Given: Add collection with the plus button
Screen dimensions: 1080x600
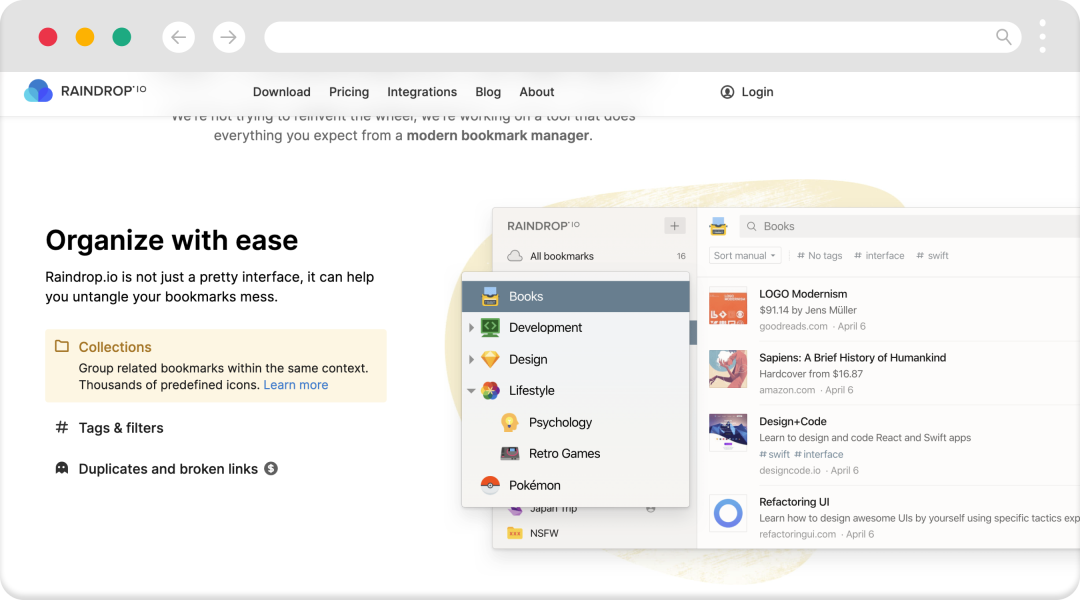Looking at the screenshot, I should (674, 226).
